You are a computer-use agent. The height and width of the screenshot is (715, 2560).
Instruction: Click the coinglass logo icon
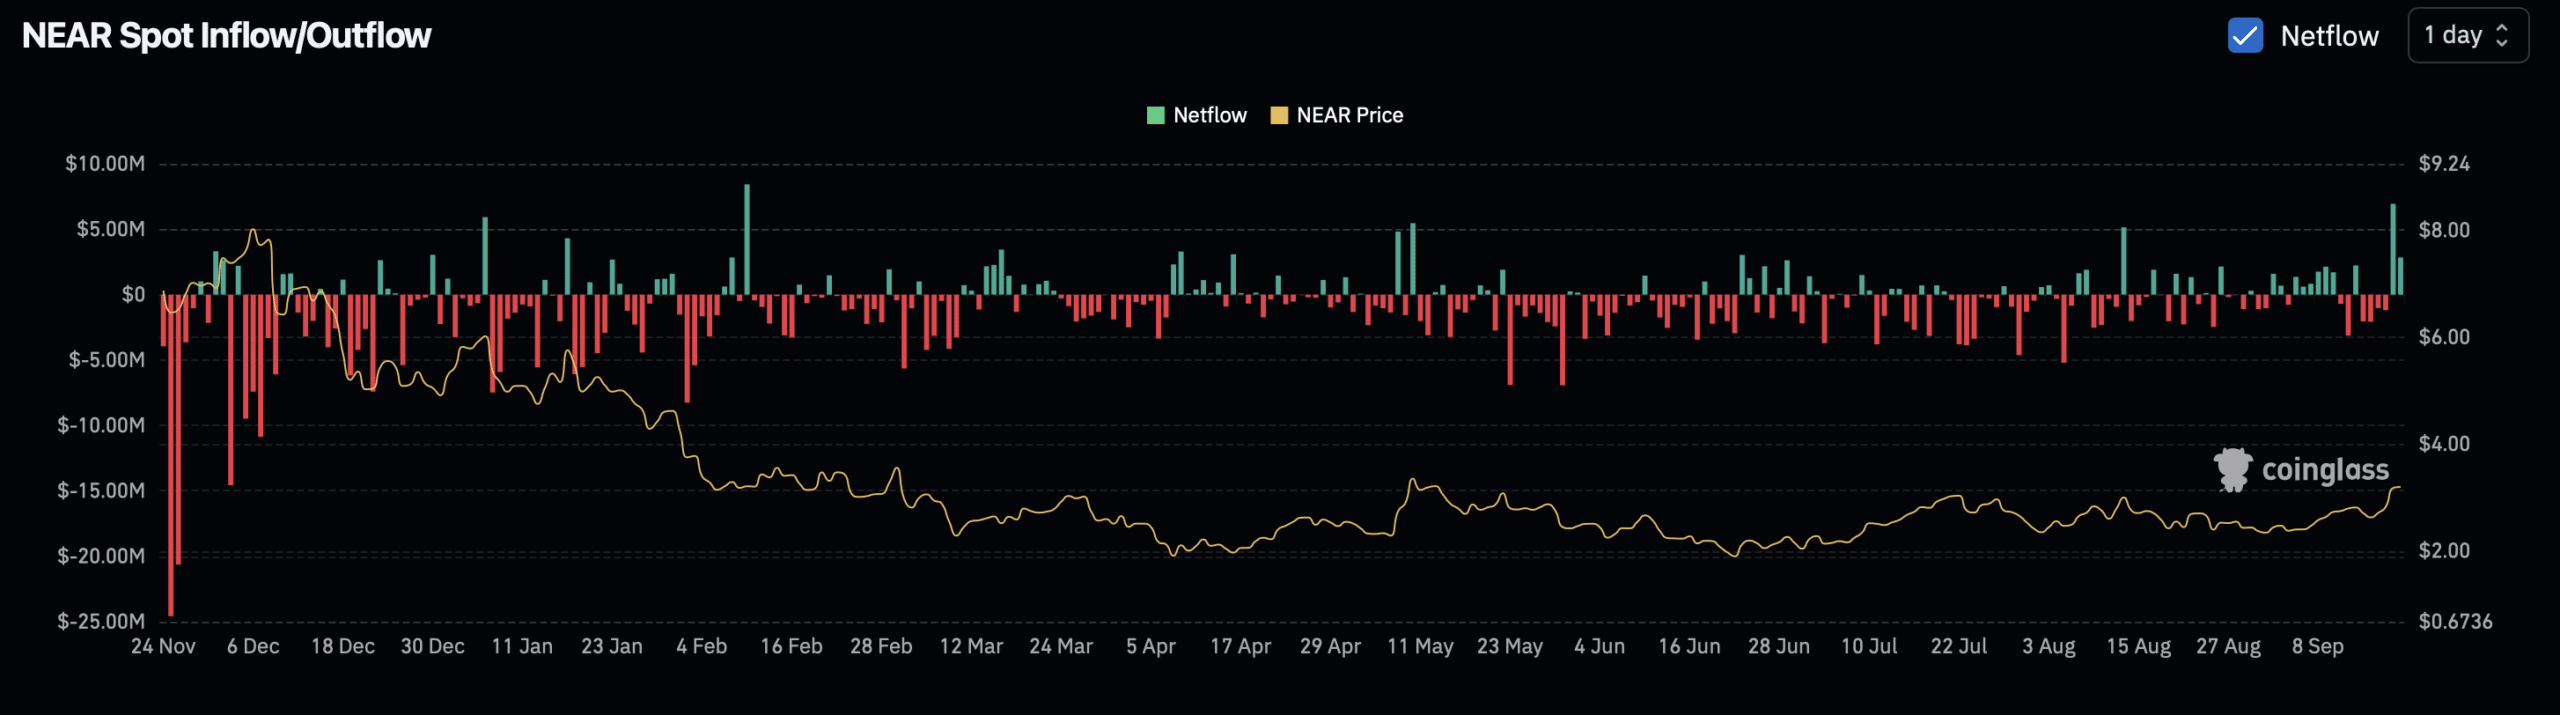(x=2232, y=469)
